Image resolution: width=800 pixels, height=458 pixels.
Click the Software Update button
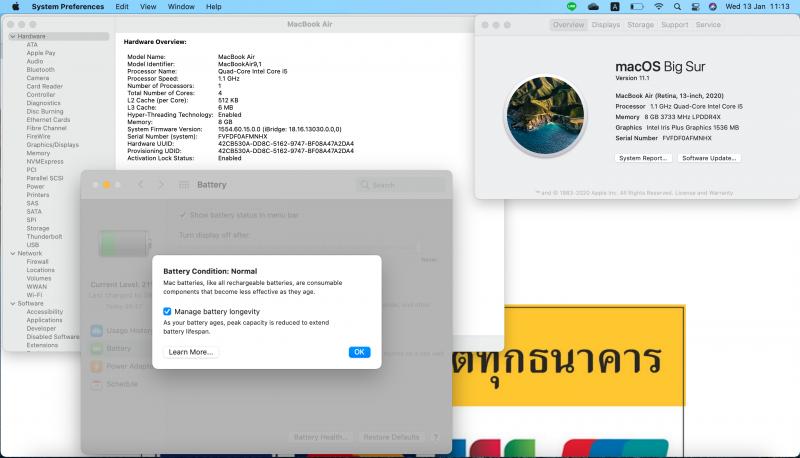click(709, 158)
